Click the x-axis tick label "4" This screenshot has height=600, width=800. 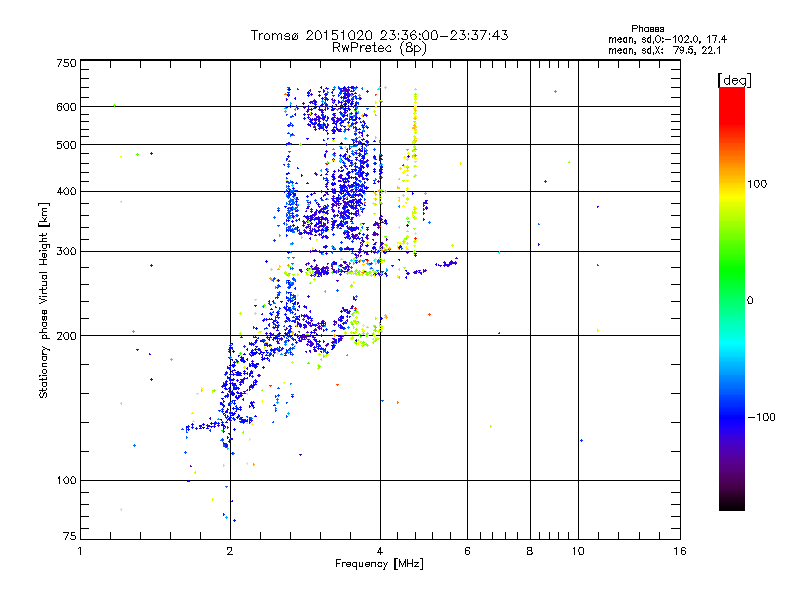[380, 551]
